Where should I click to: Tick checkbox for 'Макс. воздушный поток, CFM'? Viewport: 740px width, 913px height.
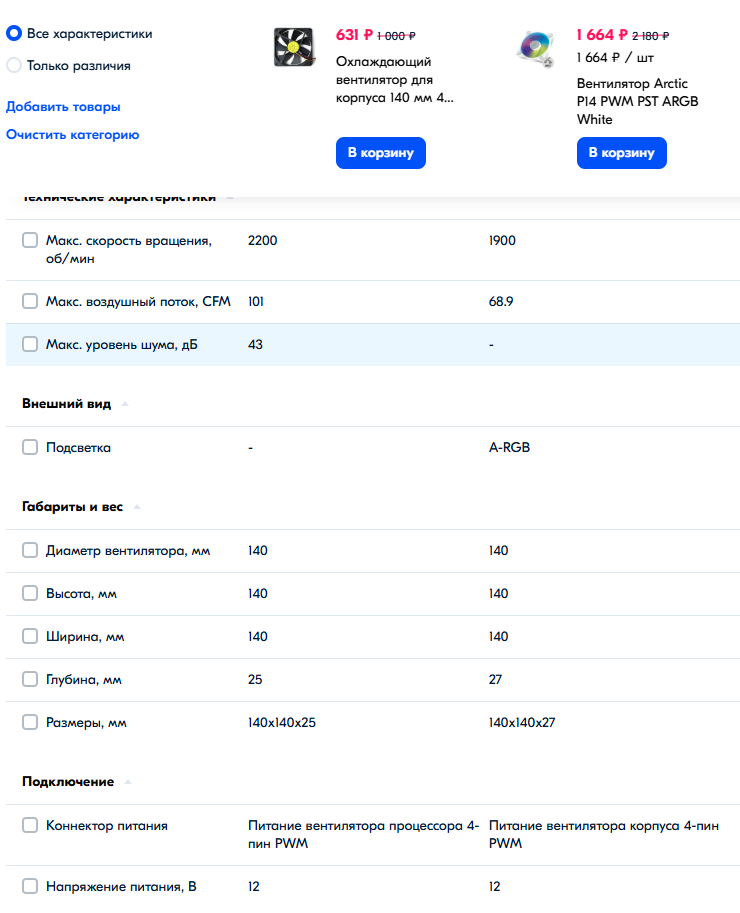click(x=30, y=301)
